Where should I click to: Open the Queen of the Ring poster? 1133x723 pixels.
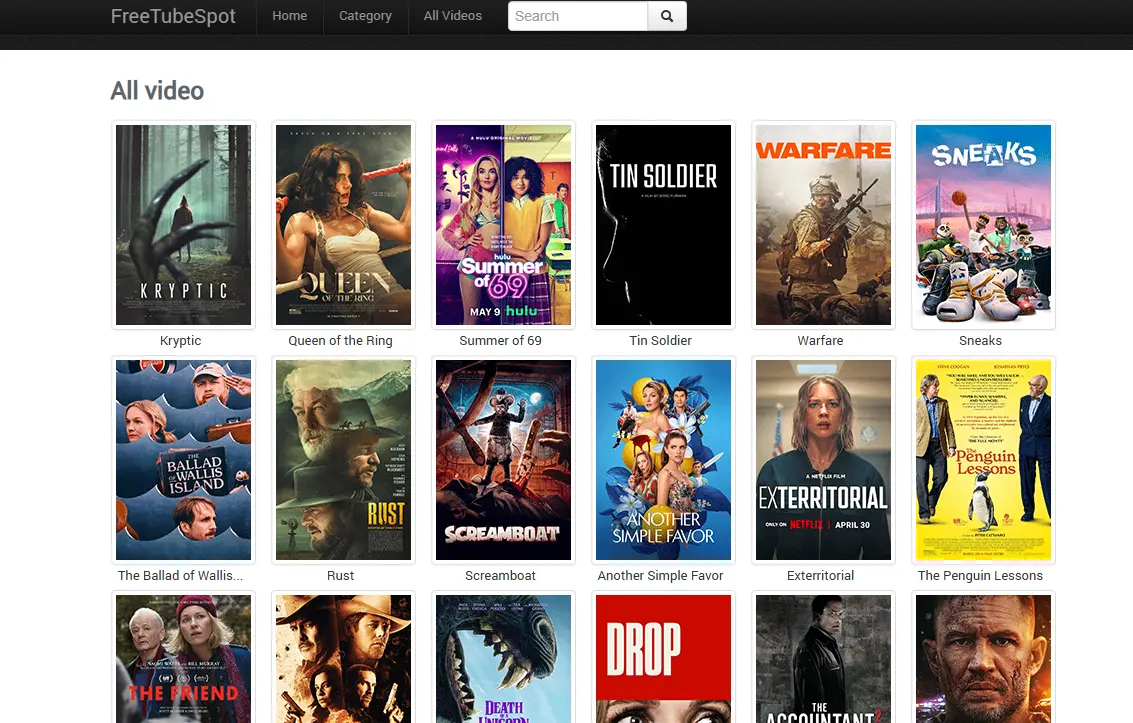pyautogui.click(x=343, y=225)
